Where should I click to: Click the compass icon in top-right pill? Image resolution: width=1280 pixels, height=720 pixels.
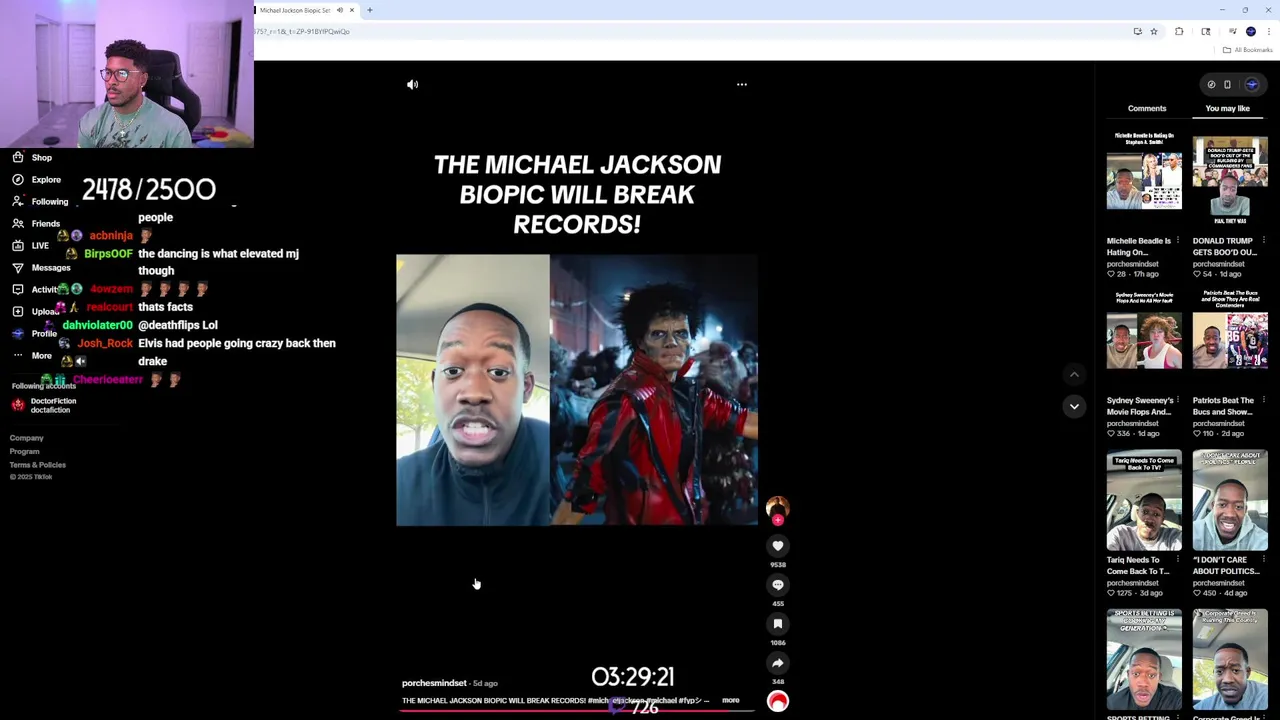click(1211, 84)
